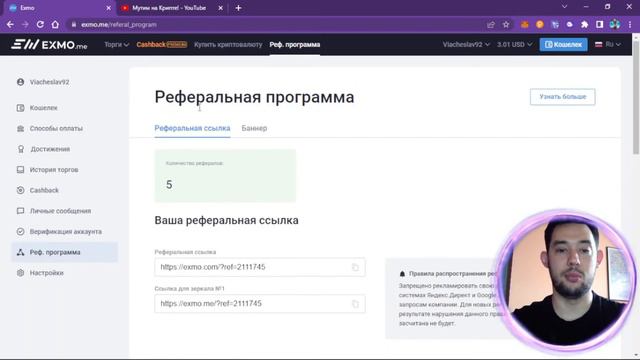Copy the exmo.me mirror referral link

click(355, 304)
